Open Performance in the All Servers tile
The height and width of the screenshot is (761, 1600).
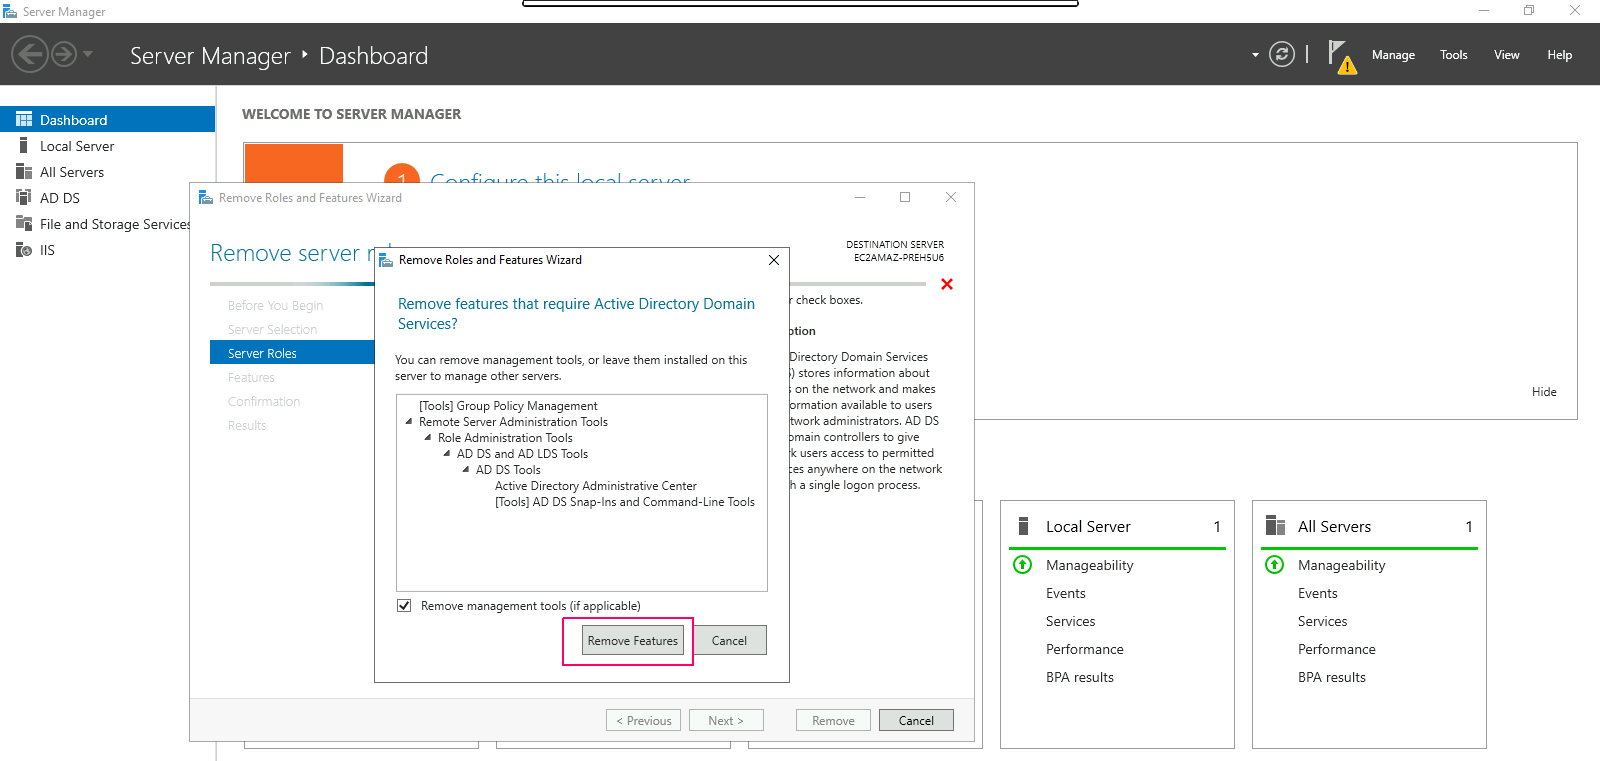pyautogui.click(x=1337, y=649)
